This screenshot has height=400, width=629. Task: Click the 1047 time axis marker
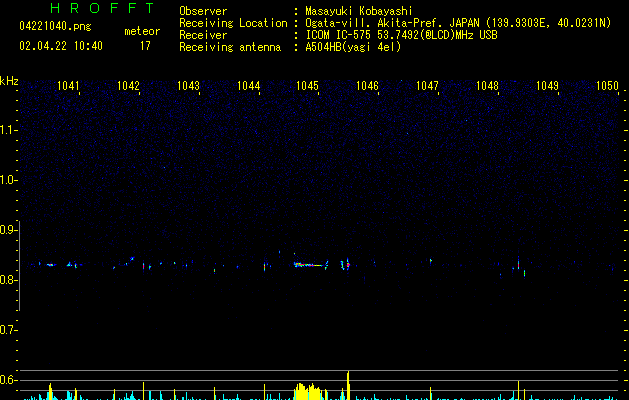pos(427,86)
